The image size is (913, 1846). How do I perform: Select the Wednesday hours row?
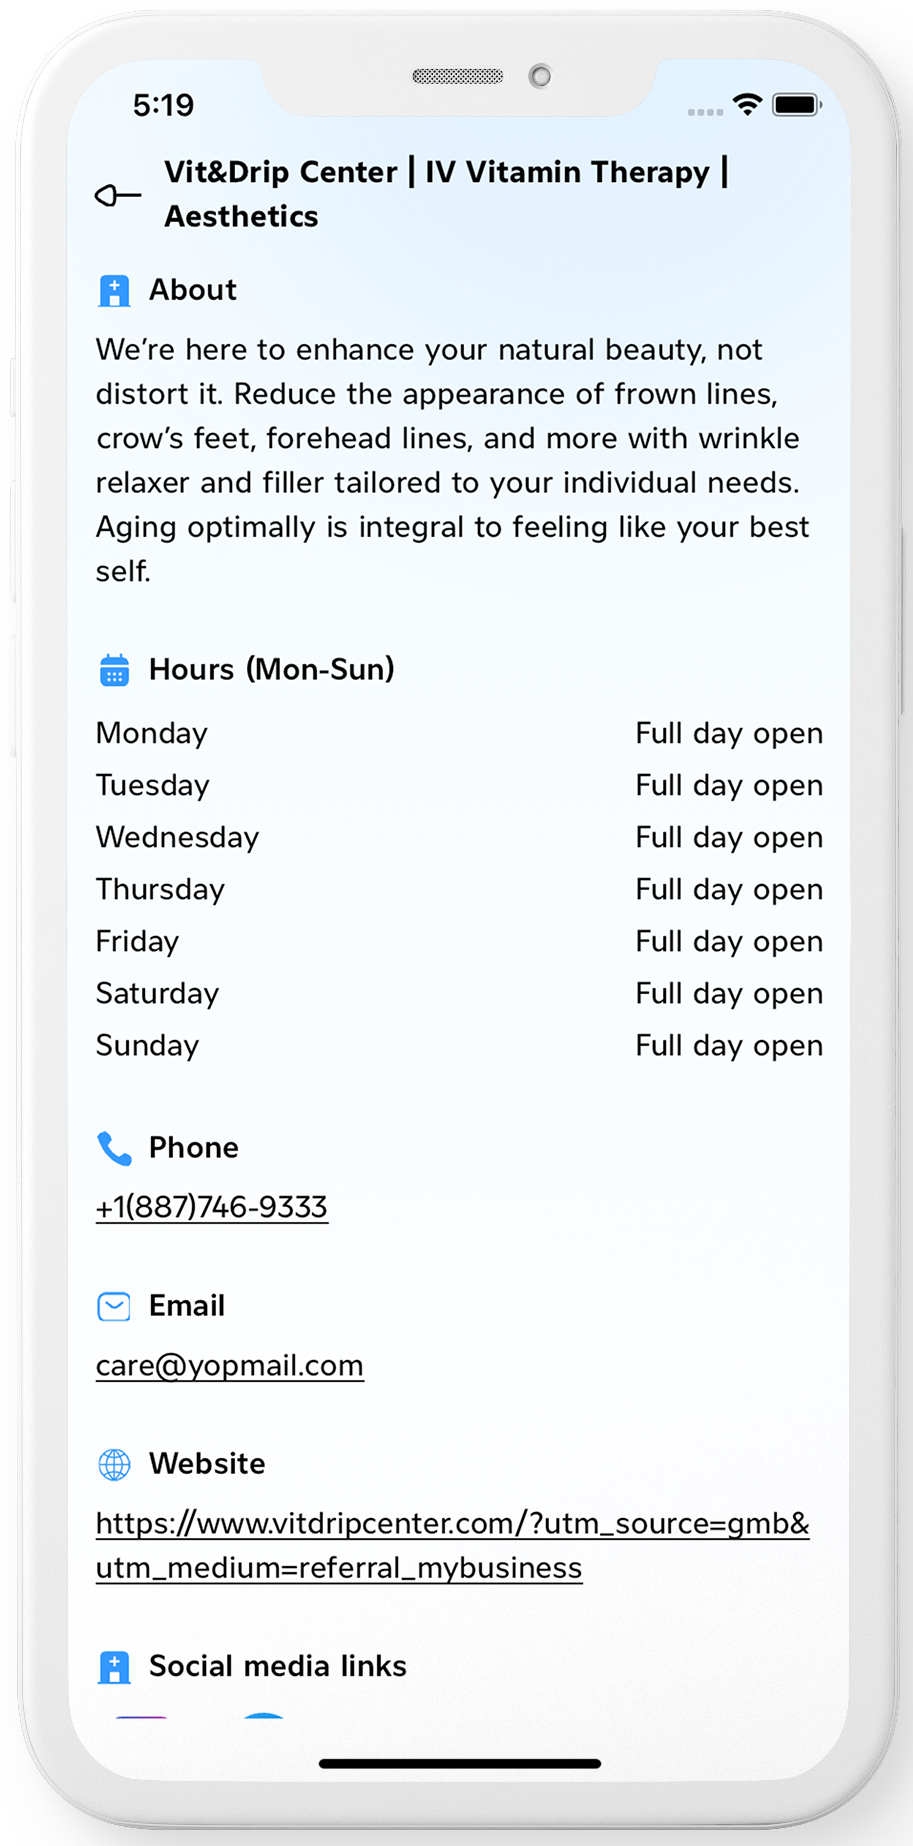459,837
